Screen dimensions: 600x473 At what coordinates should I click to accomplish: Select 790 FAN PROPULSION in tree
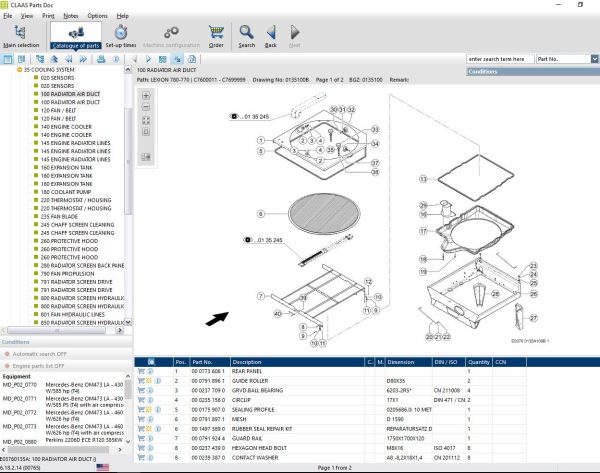pyautogui.click(x=67, y=273)
